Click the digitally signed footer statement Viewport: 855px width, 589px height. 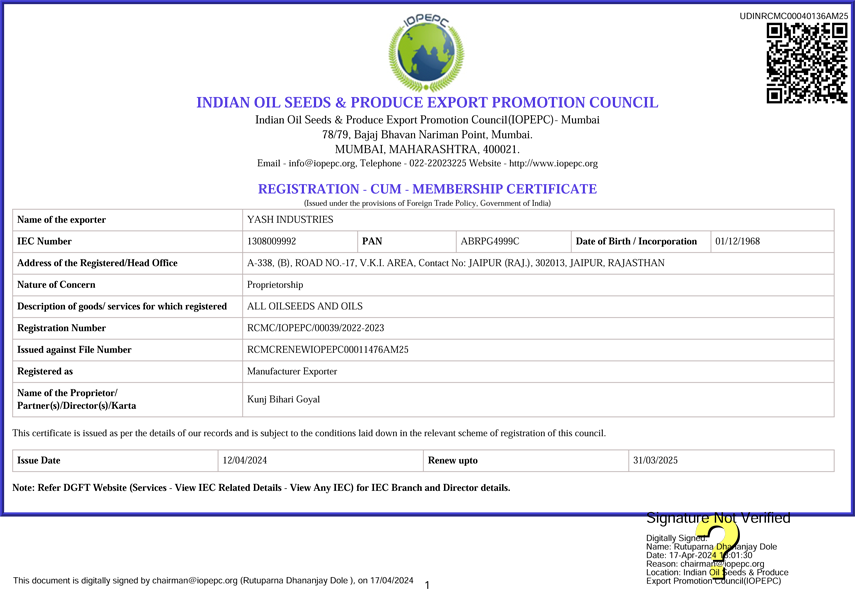[x=213, y=580]
